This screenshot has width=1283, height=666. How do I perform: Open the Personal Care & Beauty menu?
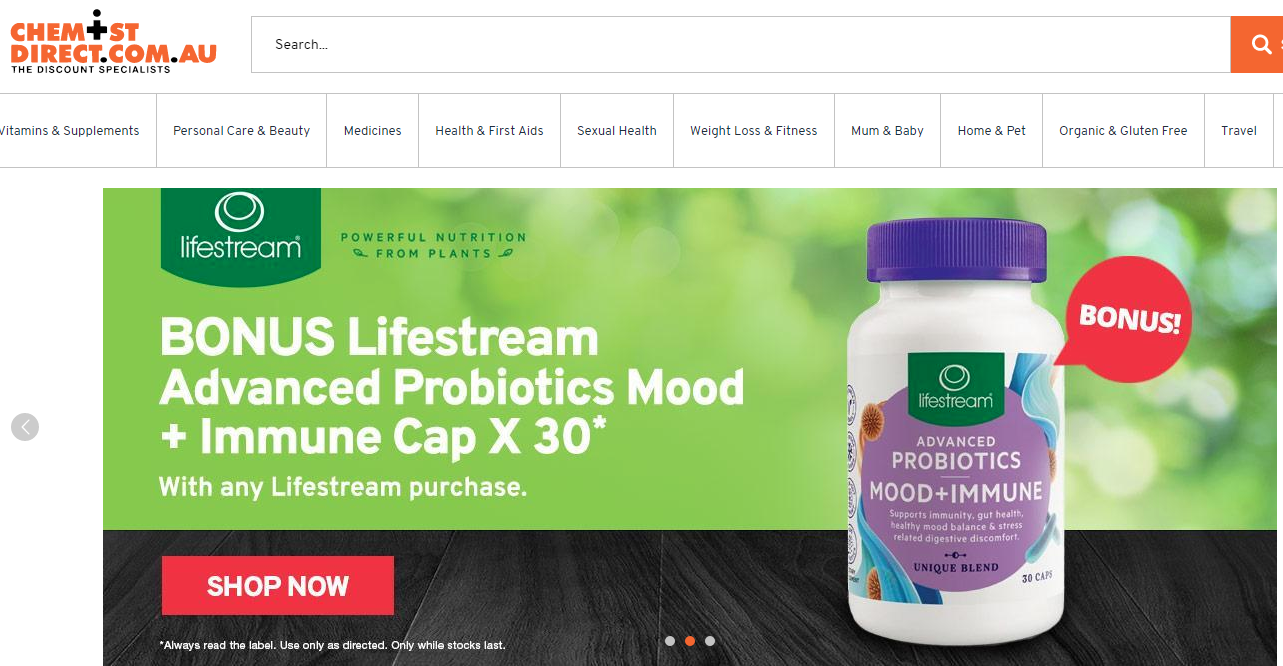(242, 131)
